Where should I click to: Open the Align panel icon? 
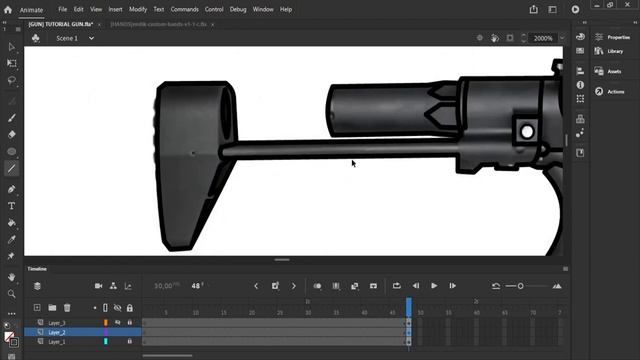(580, 71)
